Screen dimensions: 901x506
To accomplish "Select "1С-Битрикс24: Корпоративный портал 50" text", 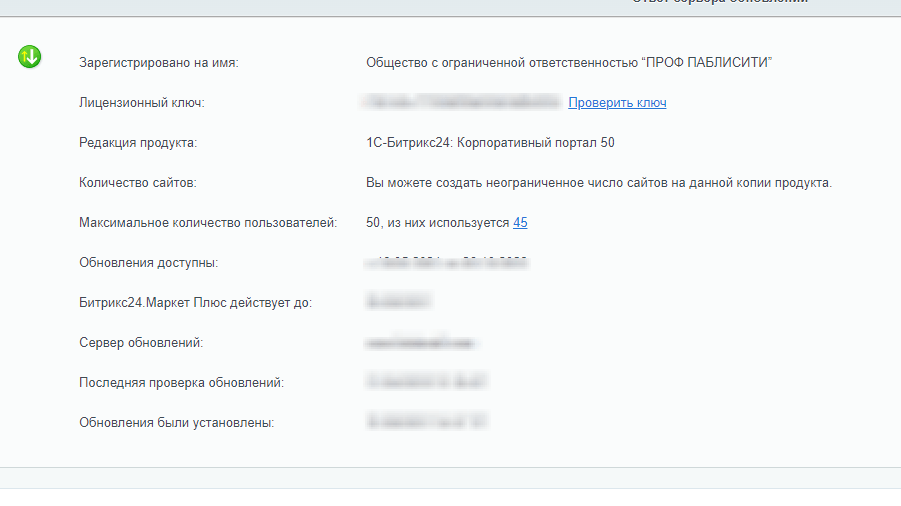I will [x=490, y=142].
